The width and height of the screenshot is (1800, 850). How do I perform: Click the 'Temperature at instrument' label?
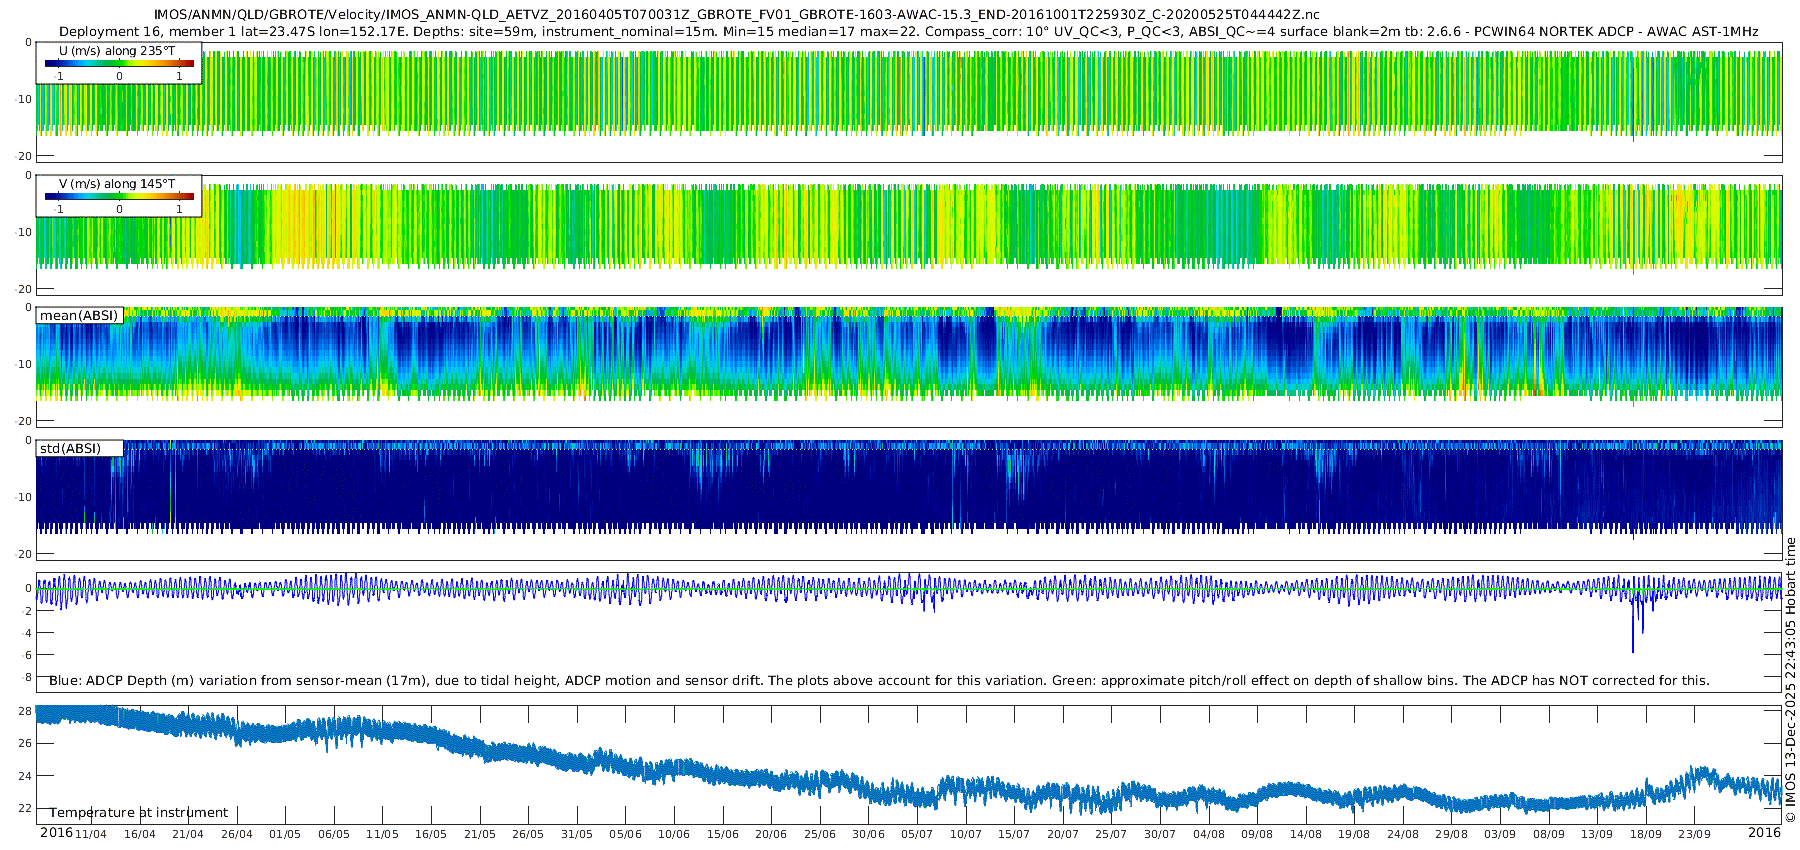[139, 812]
